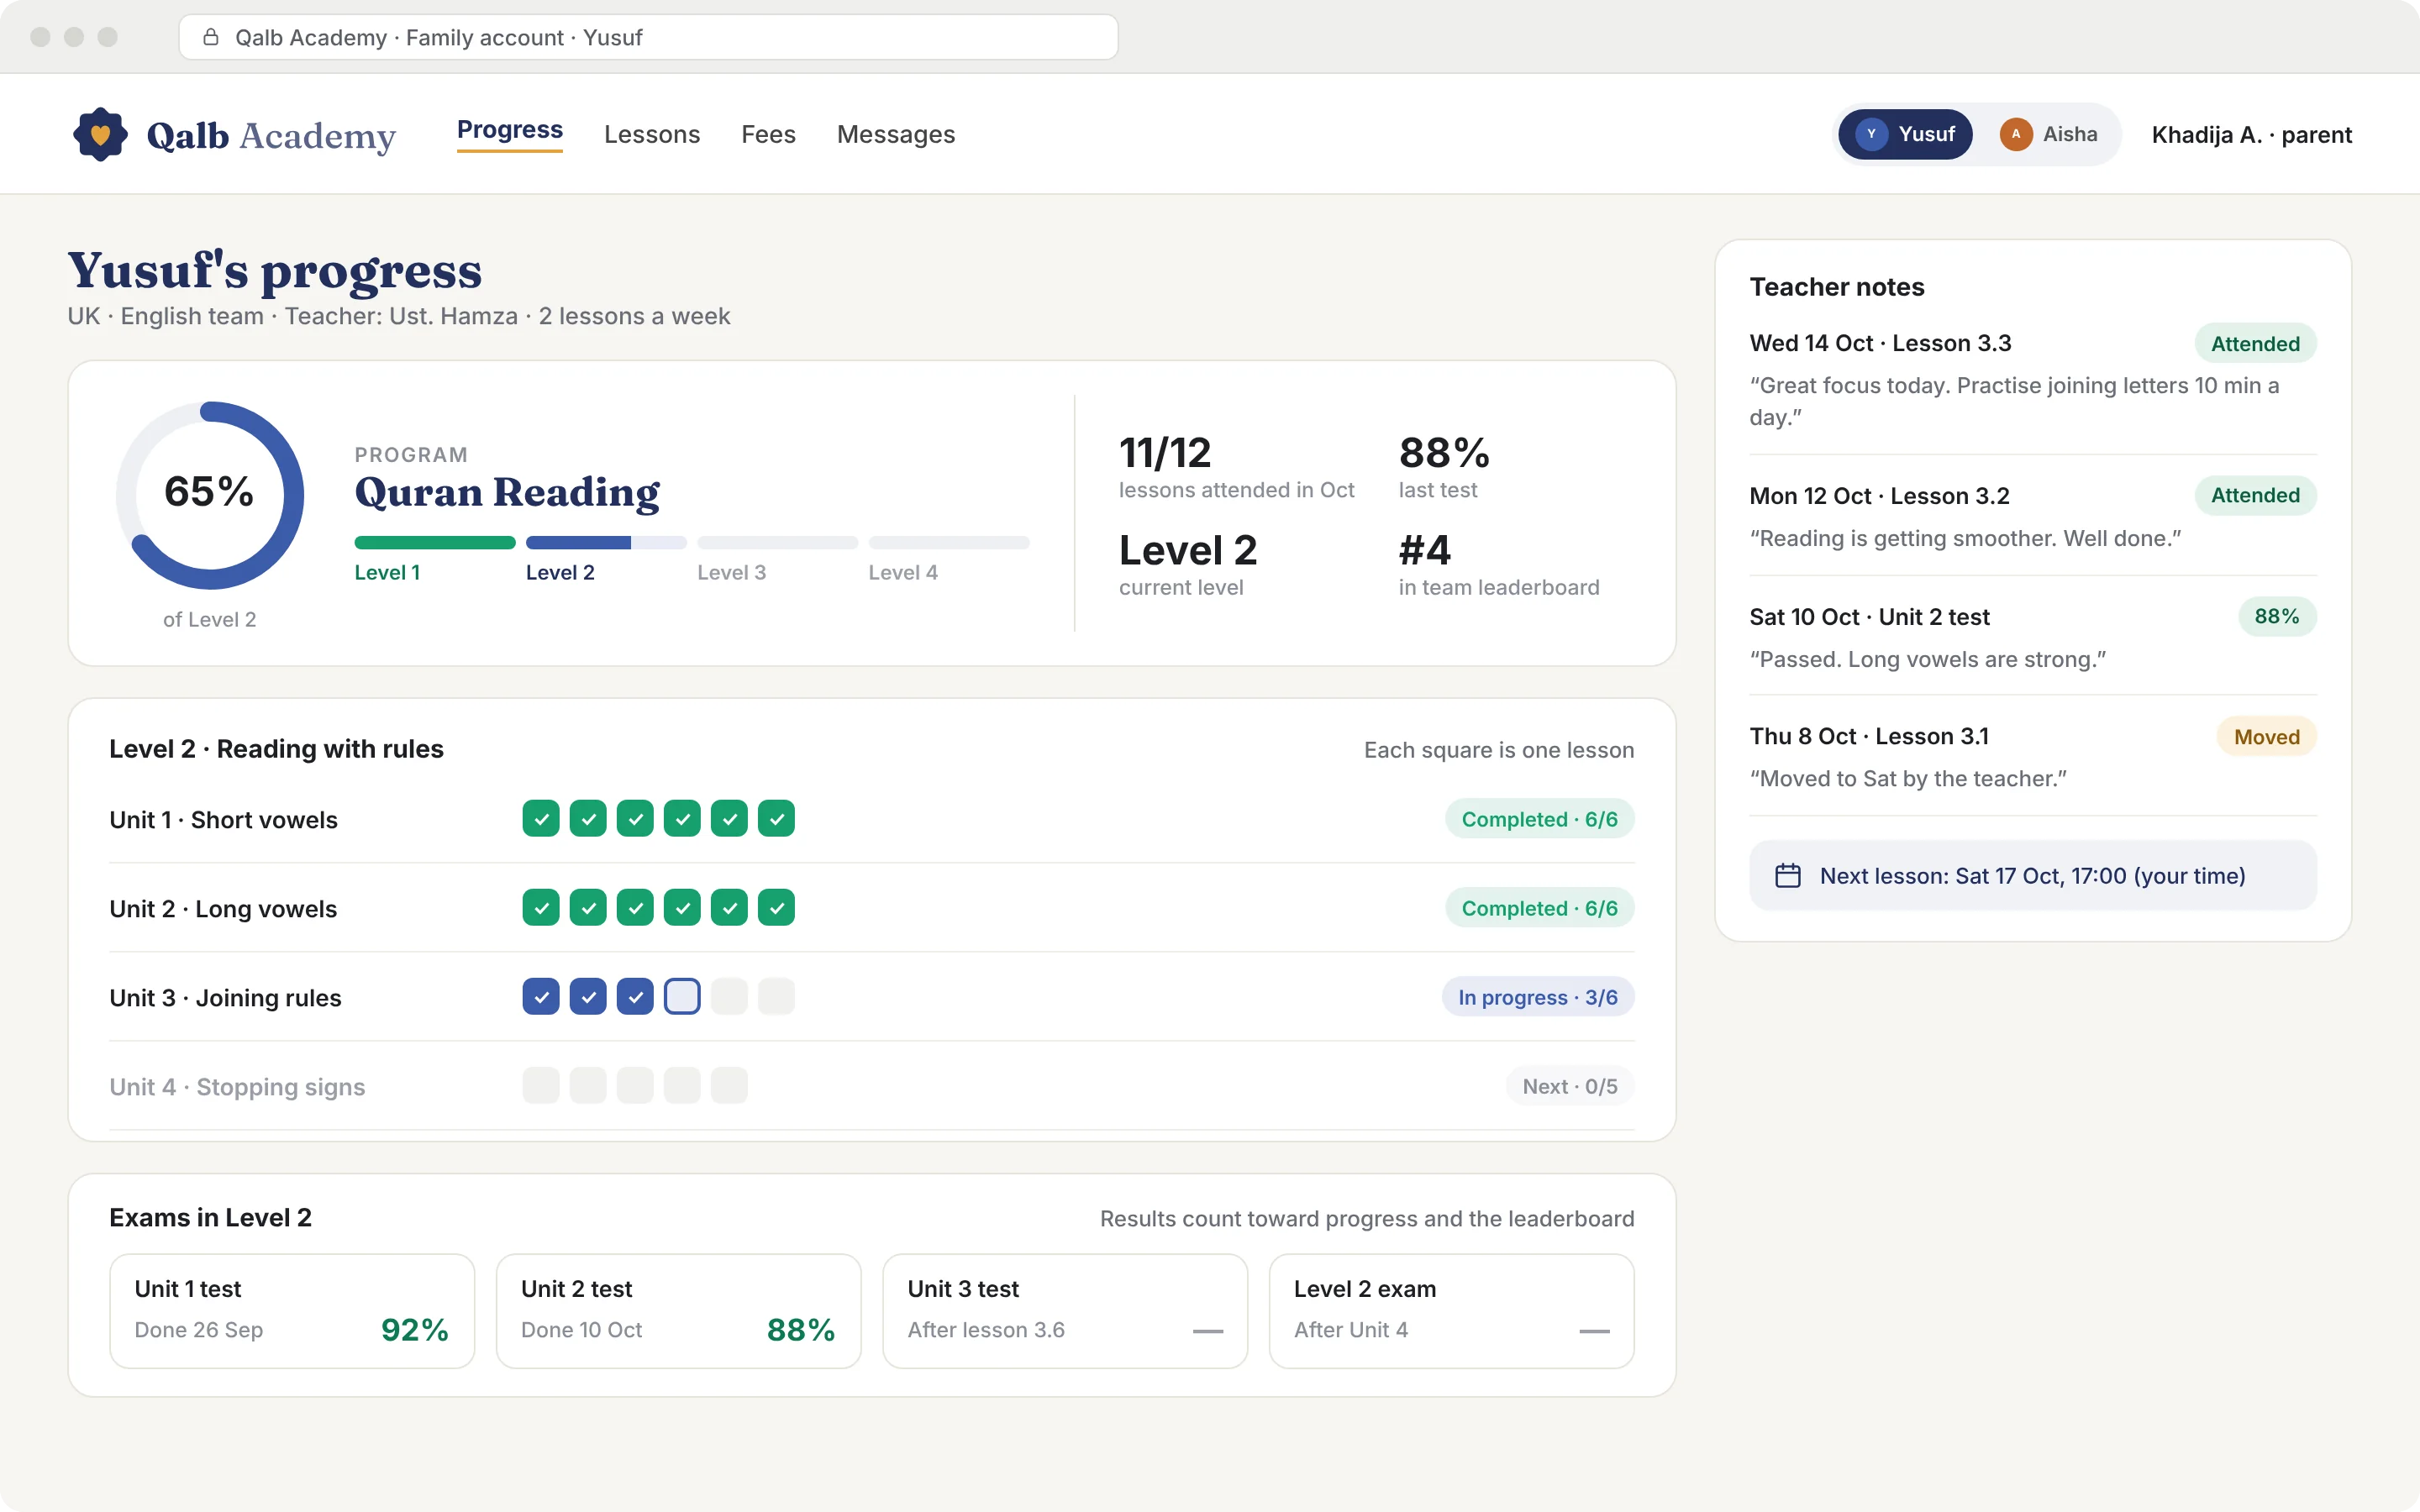Click Yusuf's avatar circle in the switcher

click(1871, 134)
